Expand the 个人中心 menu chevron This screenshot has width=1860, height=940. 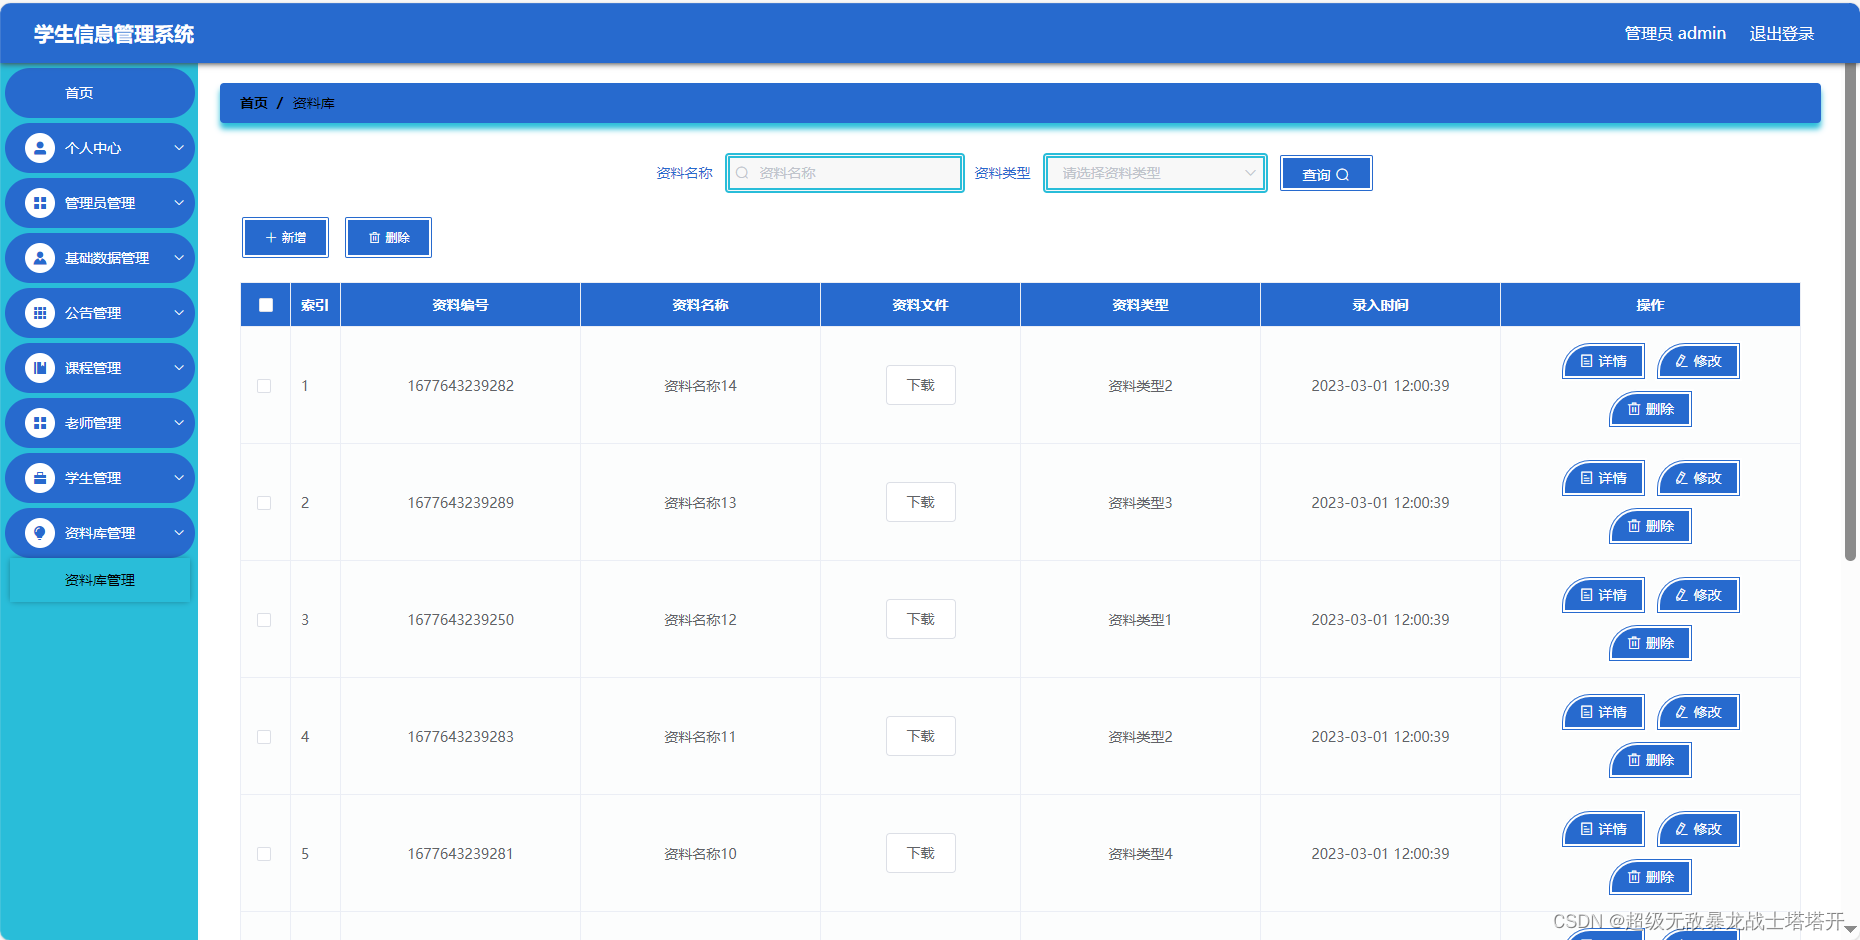(179, 148)
